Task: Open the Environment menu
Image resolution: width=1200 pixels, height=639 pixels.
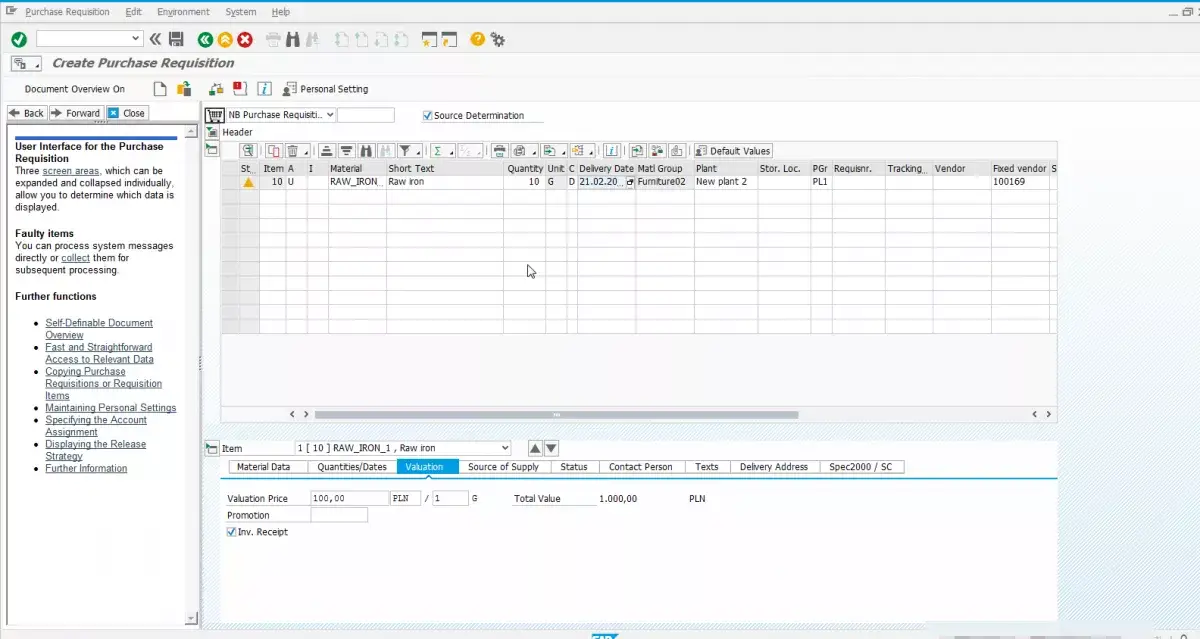Action: [183, 11]
